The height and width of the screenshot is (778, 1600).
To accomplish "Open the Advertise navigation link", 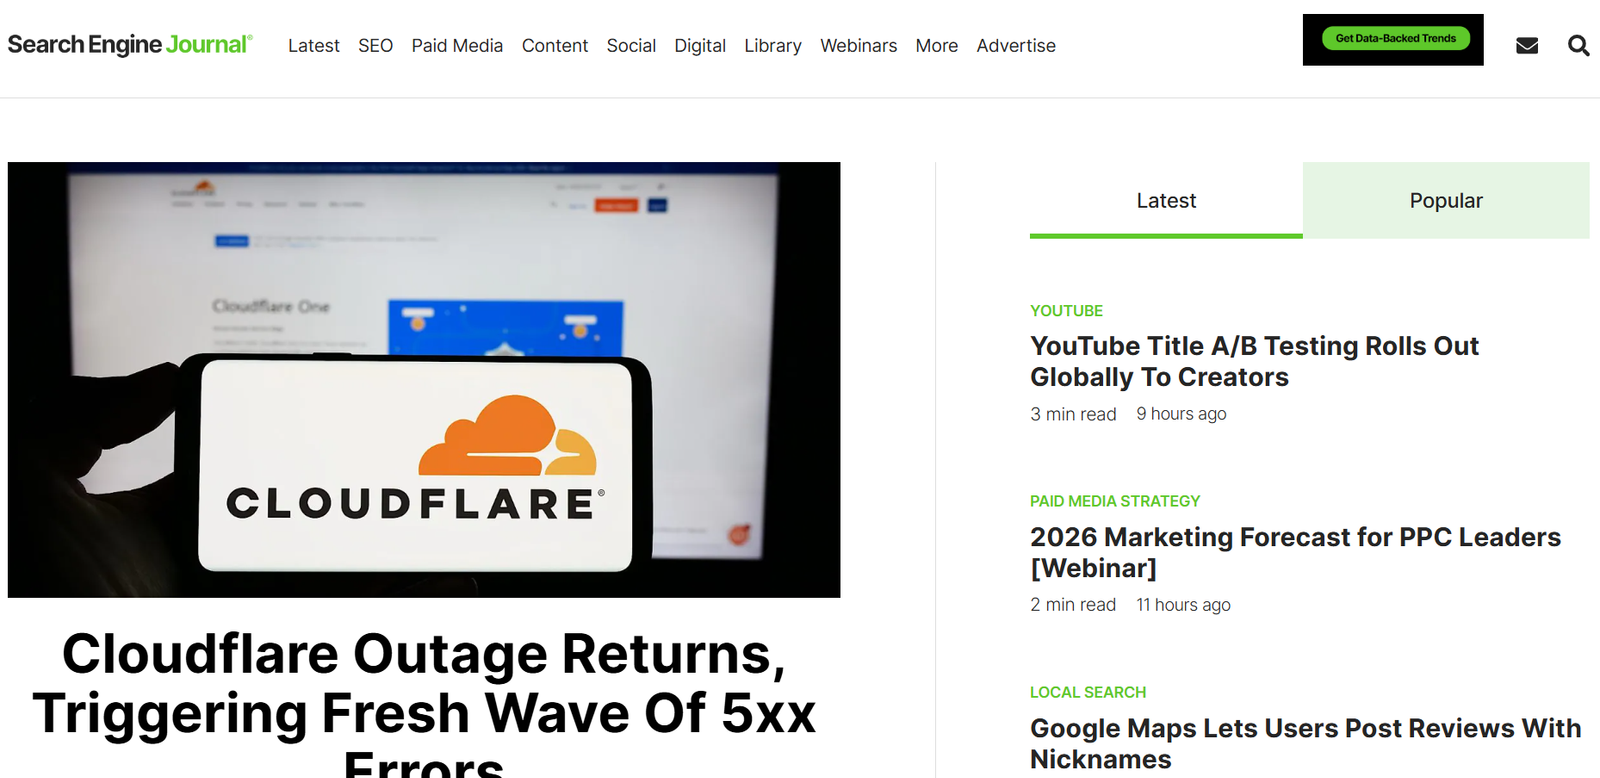I will [x=1016, y=46].
